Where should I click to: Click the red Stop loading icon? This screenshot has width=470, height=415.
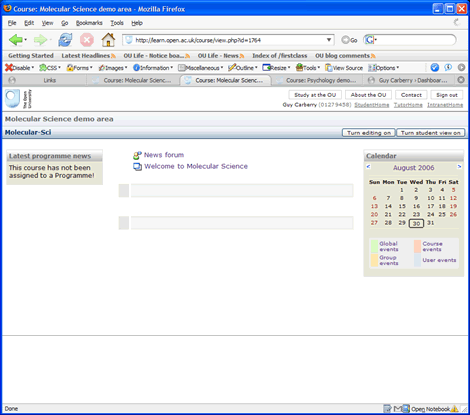[87, 40]
